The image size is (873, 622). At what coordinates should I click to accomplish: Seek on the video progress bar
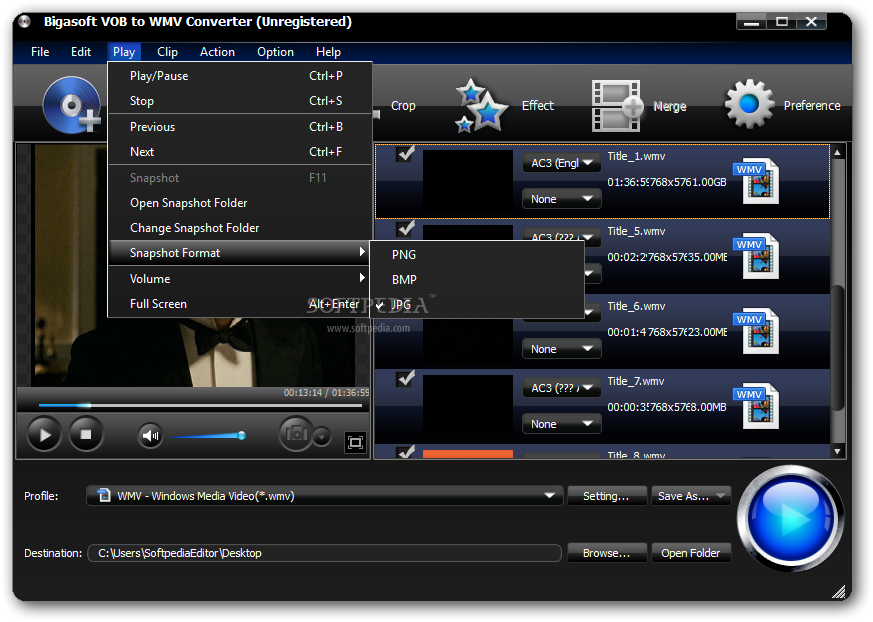tap(200, 405)
